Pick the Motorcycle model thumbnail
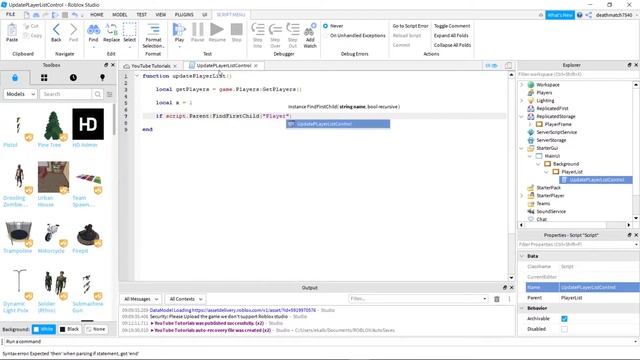Viewport: 640px width, 360px height. coord(52,233)
